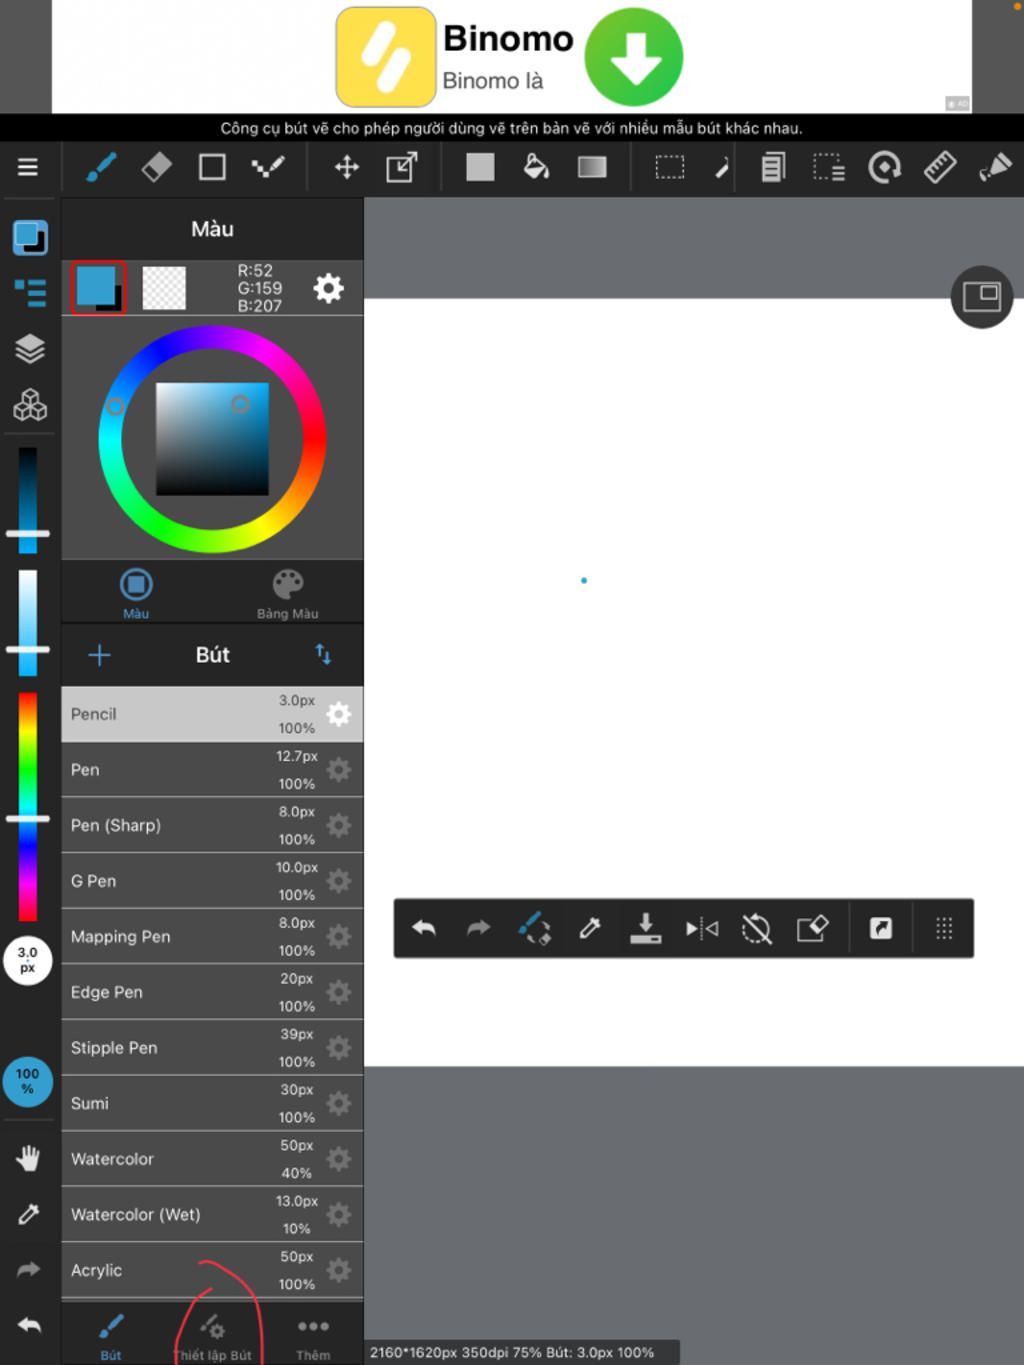Switch to the Bút bottom tab
The image size is (1024, 1365).
tap(111, 1336)
